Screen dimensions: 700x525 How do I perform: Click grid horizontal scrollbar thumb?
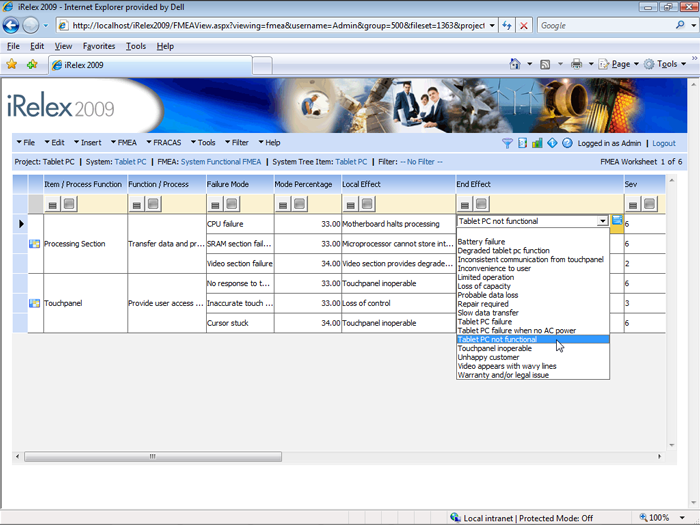pos(153,456)
